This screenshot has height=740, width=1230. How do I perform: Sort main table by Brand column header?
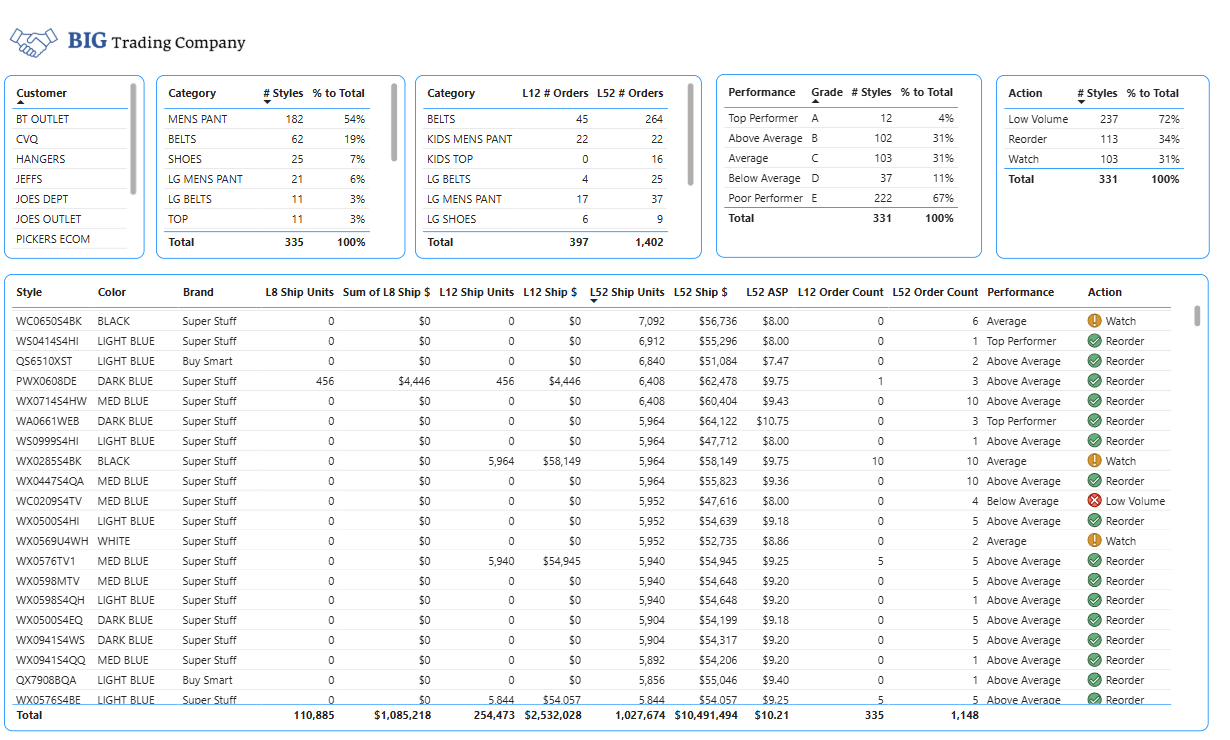tap(198, 292)
